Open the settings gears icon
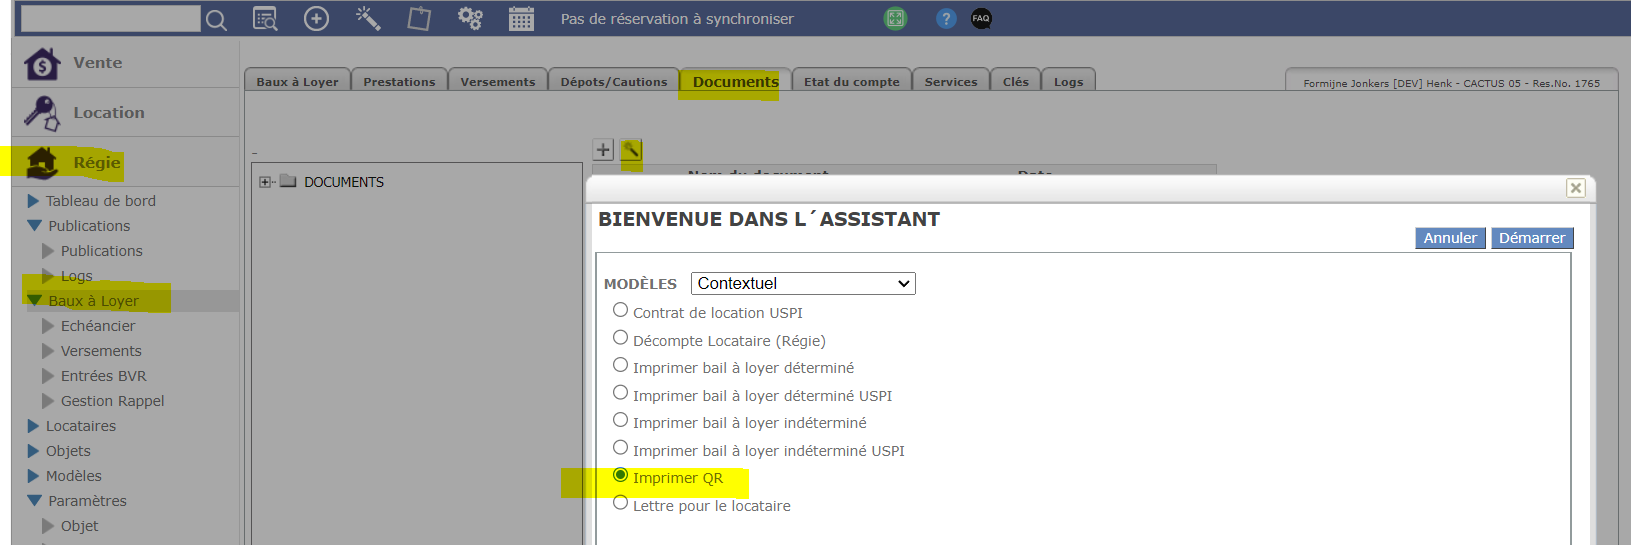 469,19
